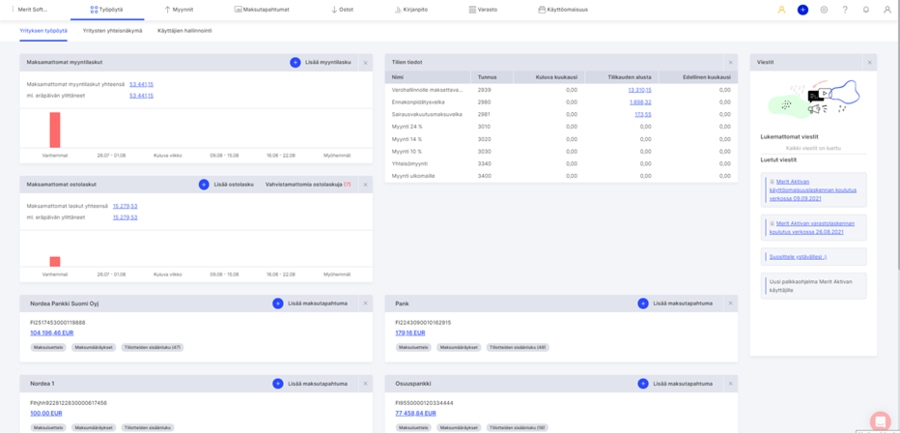
Task: Click Lisää ostolasku button
Action: coord(233,184)
